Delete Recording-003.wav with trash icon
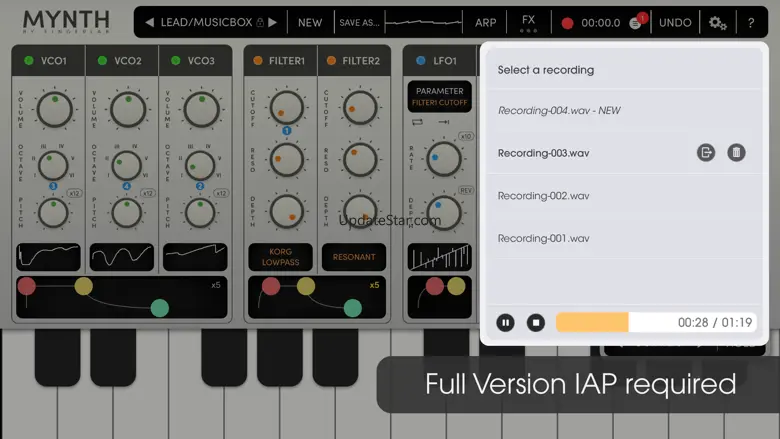Viewport: 780px width, 439px height. pos(736,153)
